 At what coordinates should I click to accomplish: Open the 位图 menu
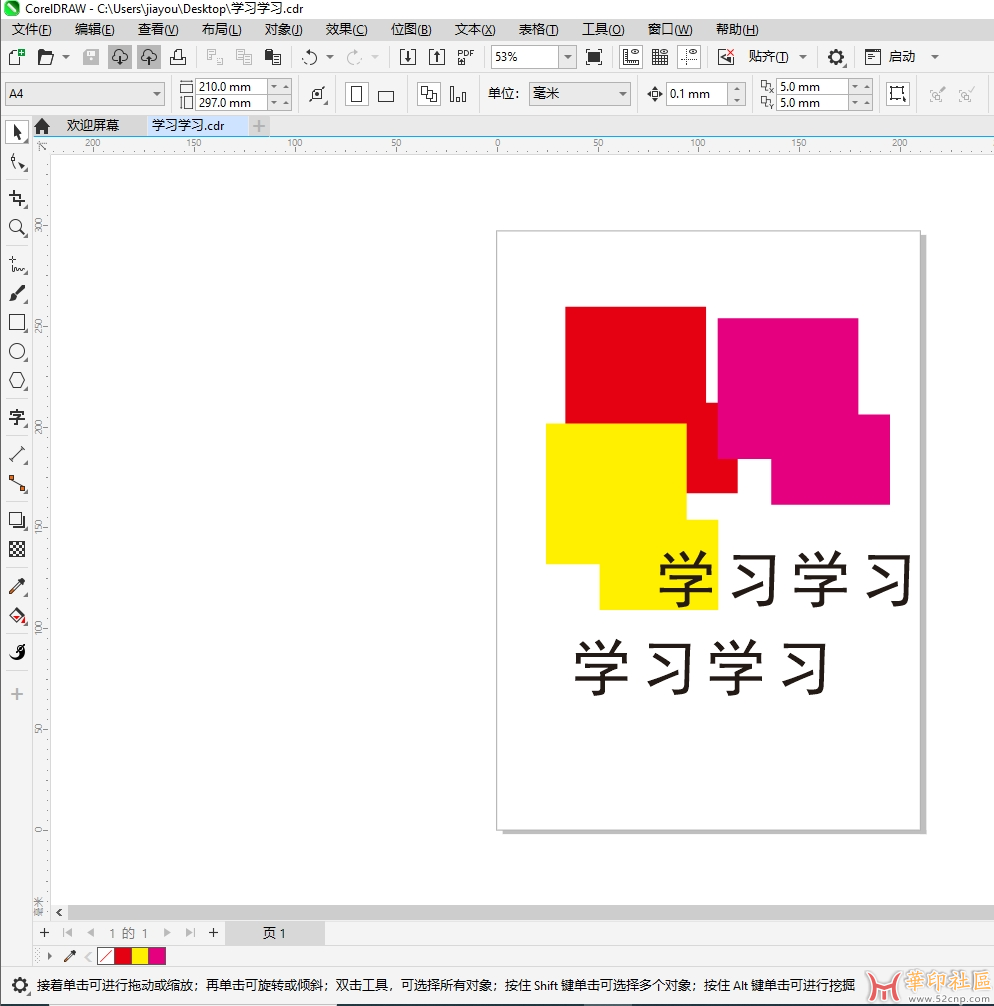[410, 29]
